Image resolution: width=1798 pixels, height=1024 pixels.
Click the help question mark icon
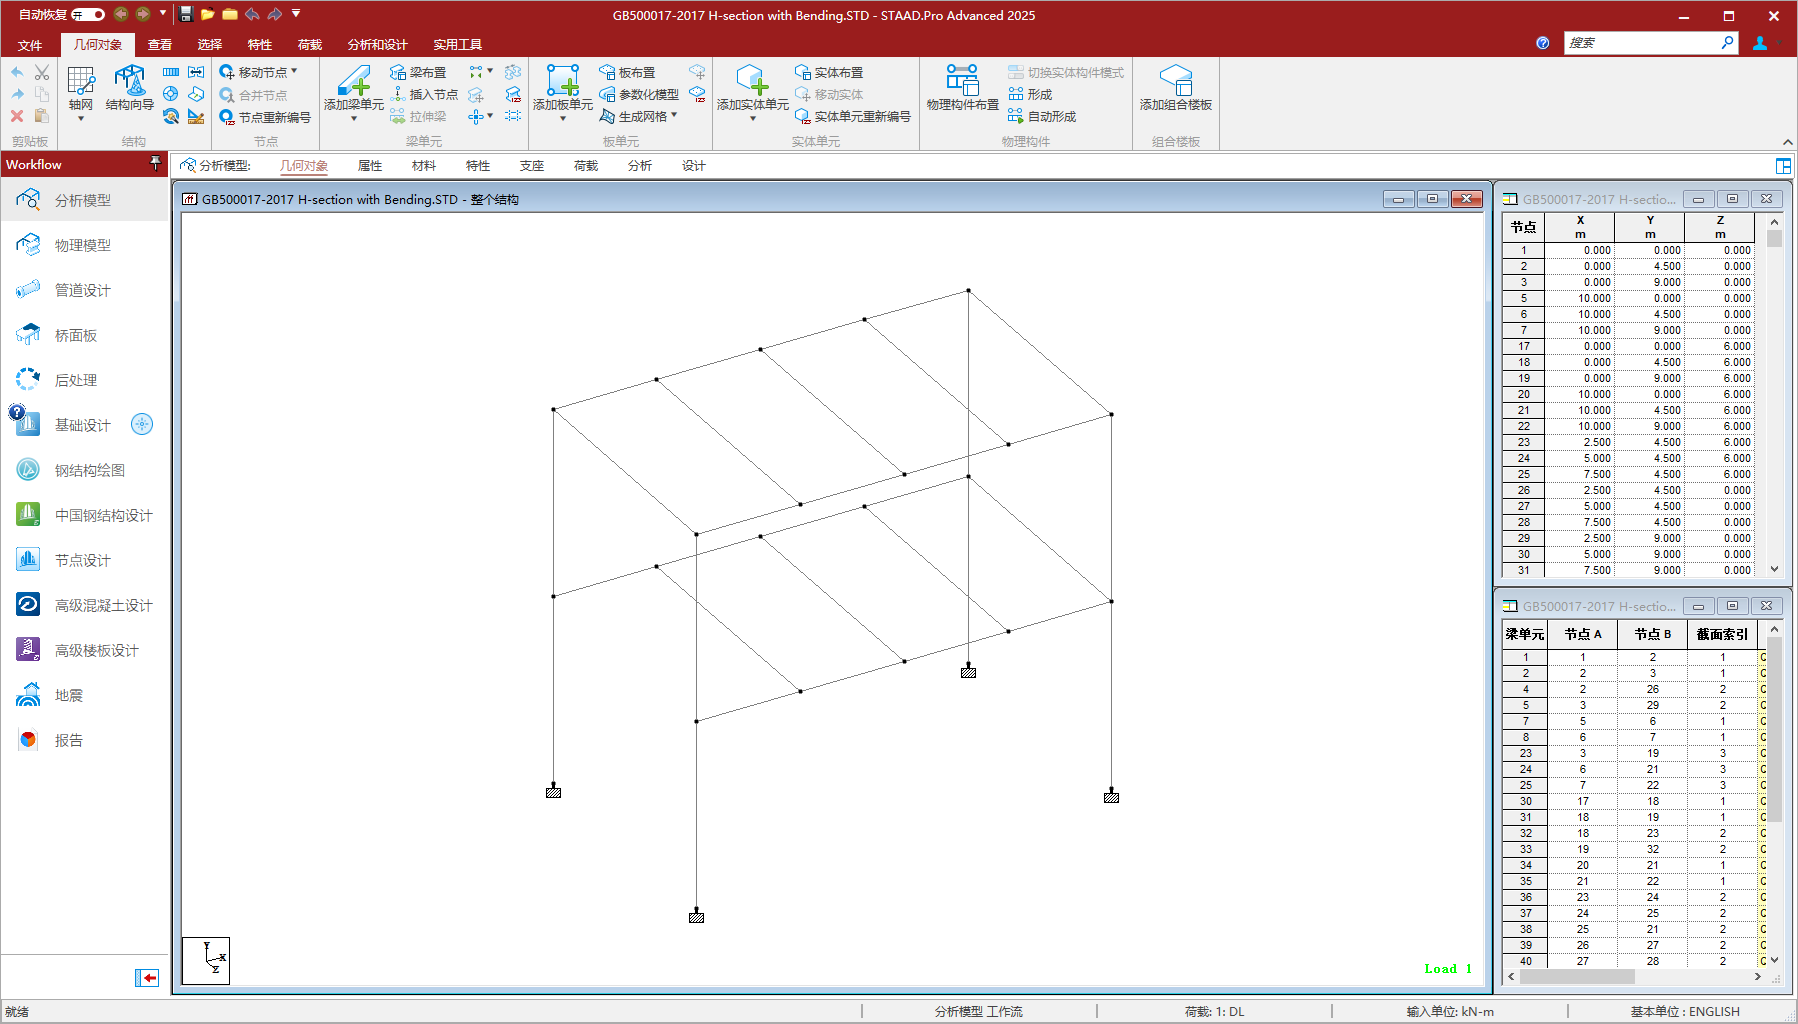coord(1543,43)
